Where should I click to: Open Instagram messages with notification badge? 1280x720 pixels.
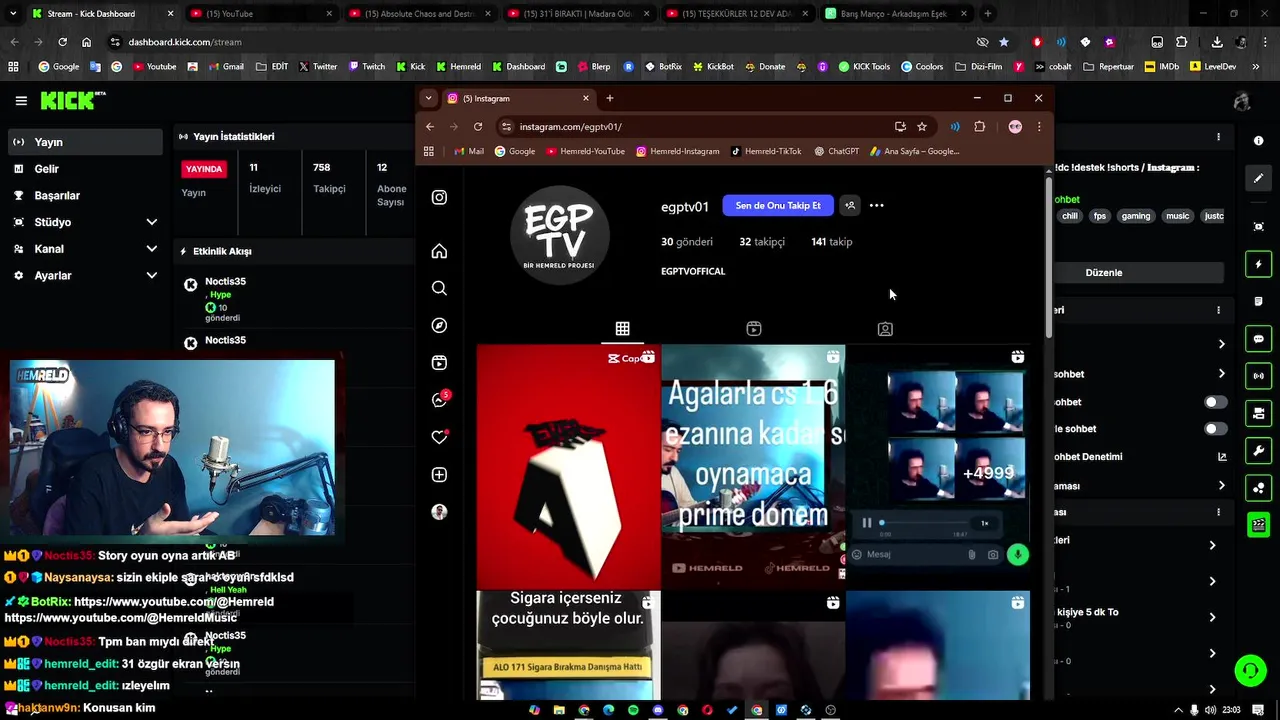click(440, 399)
